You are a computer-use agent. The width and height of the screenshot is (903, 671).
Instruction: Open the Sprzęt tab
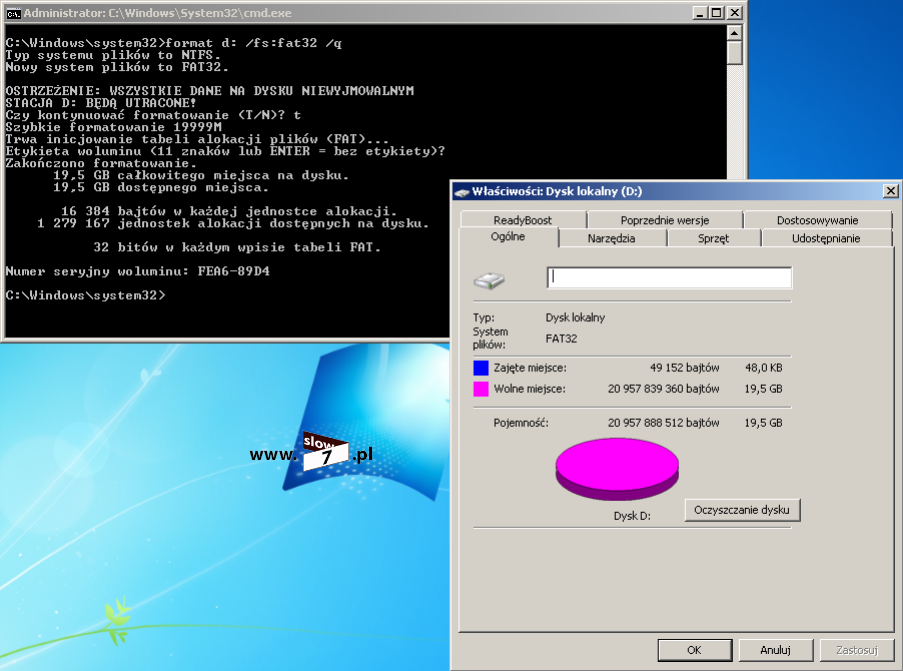click(x=713, y=238)
